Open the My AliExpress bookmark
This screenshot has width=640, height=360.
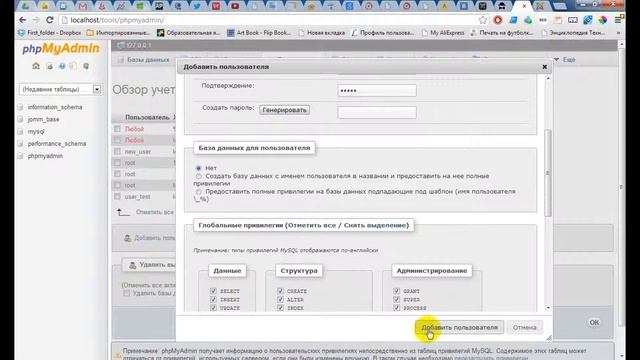tap(443, 33)
